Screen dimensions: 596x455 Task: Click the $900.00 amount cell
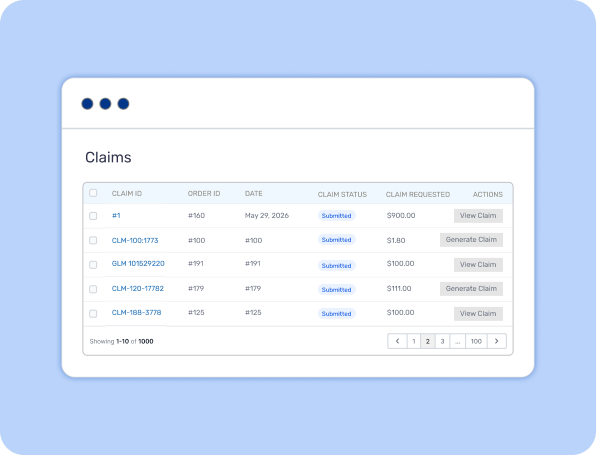[x=401, y=216]
